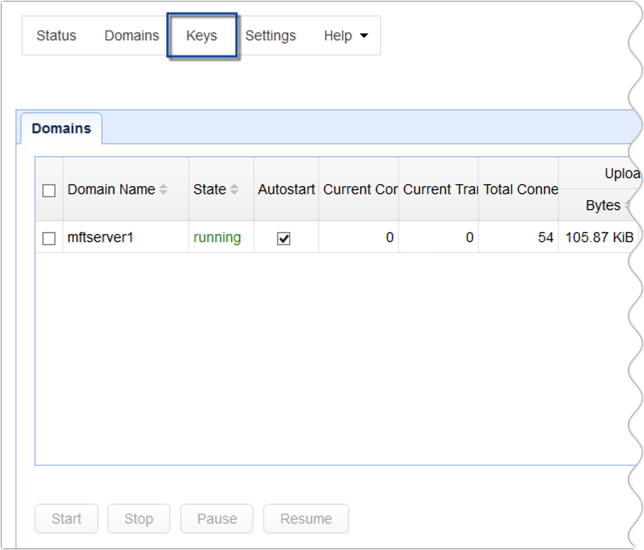This screenshot has width=644, height=550.
Task: Go to Domains in the top navigation
Action: (x=131, y=36)
